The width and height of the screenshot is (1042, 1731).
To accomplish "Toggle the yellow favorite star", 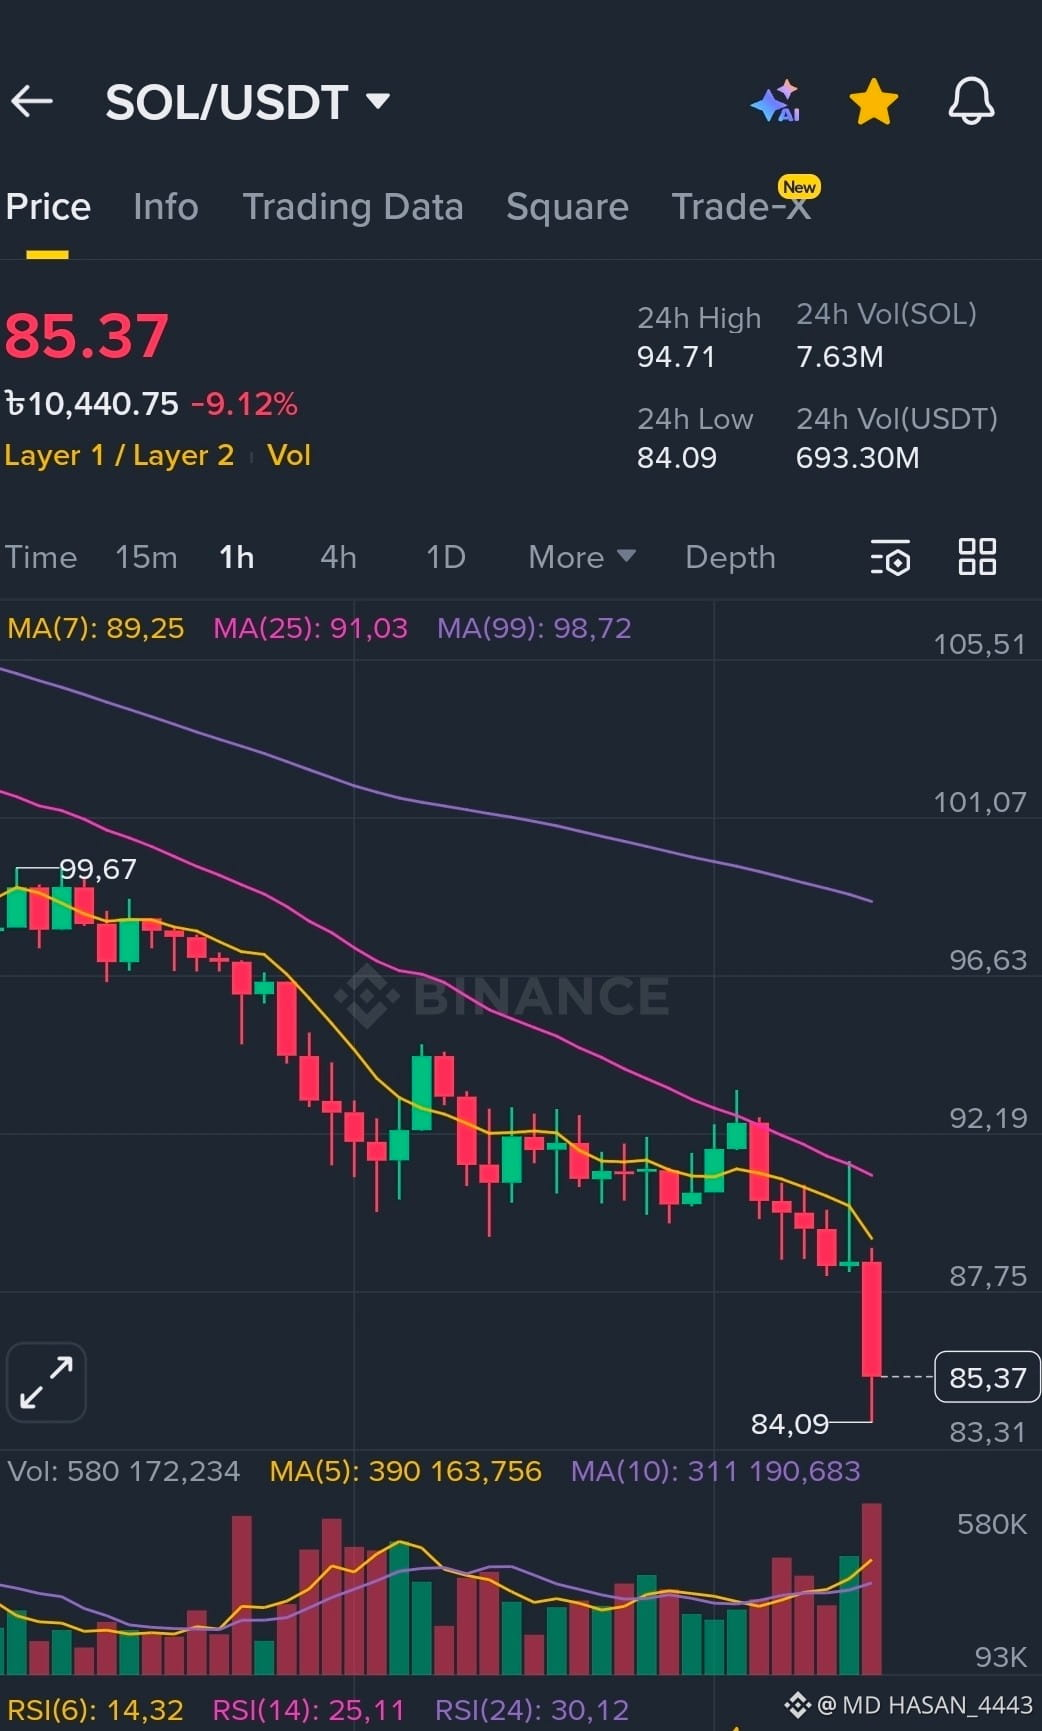I will [873, 101].
